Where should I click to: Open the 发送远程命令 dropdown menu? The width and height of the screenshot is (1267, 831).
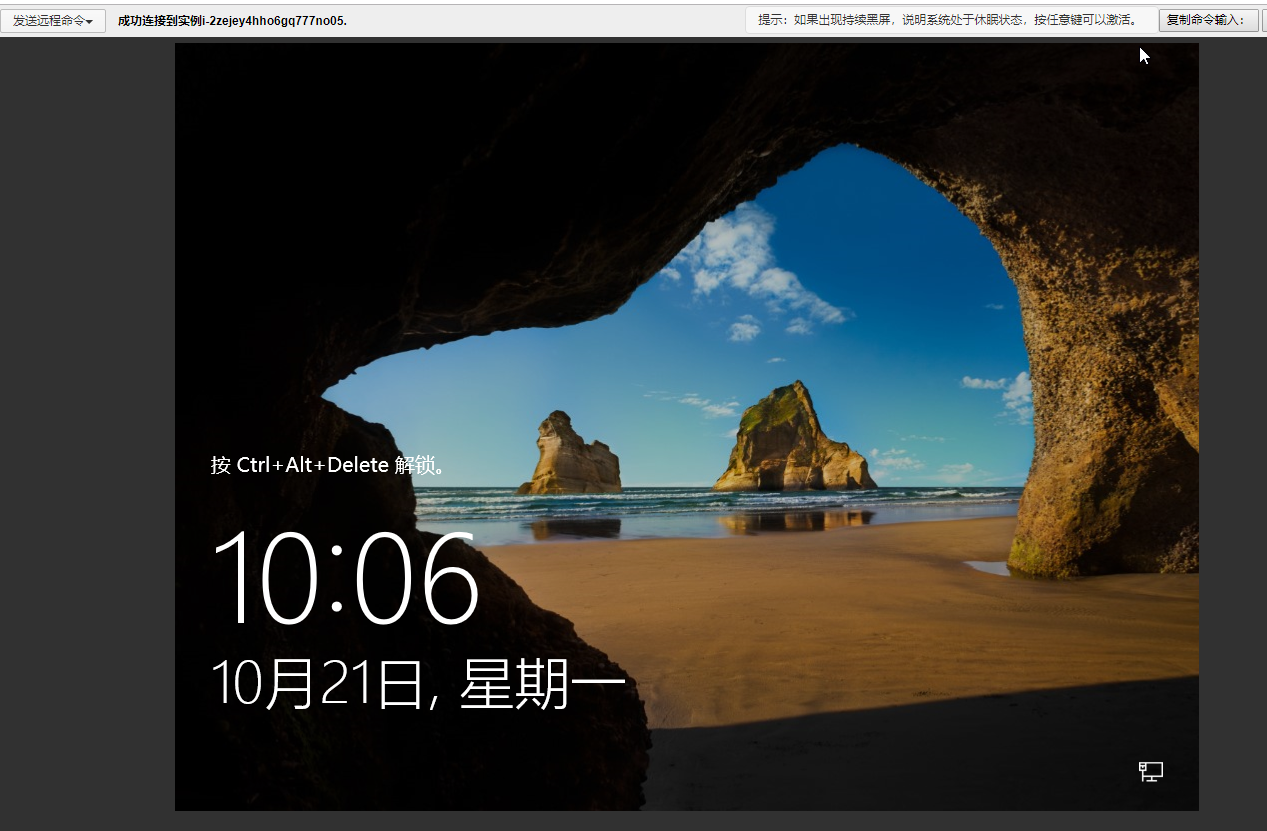(53, 21)
